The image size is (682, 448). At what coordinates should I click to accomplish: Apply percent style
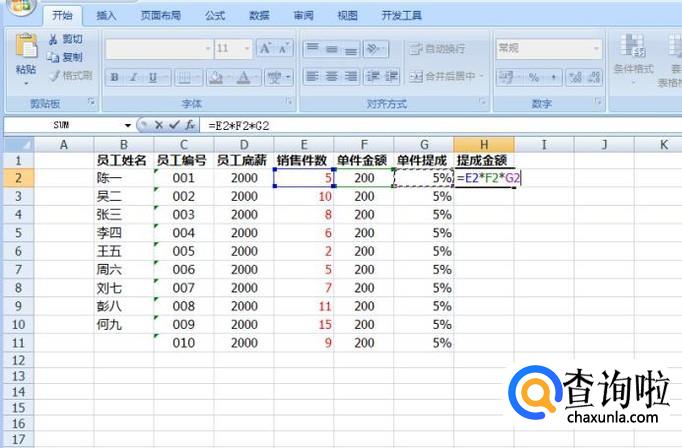tap(534, 77)
